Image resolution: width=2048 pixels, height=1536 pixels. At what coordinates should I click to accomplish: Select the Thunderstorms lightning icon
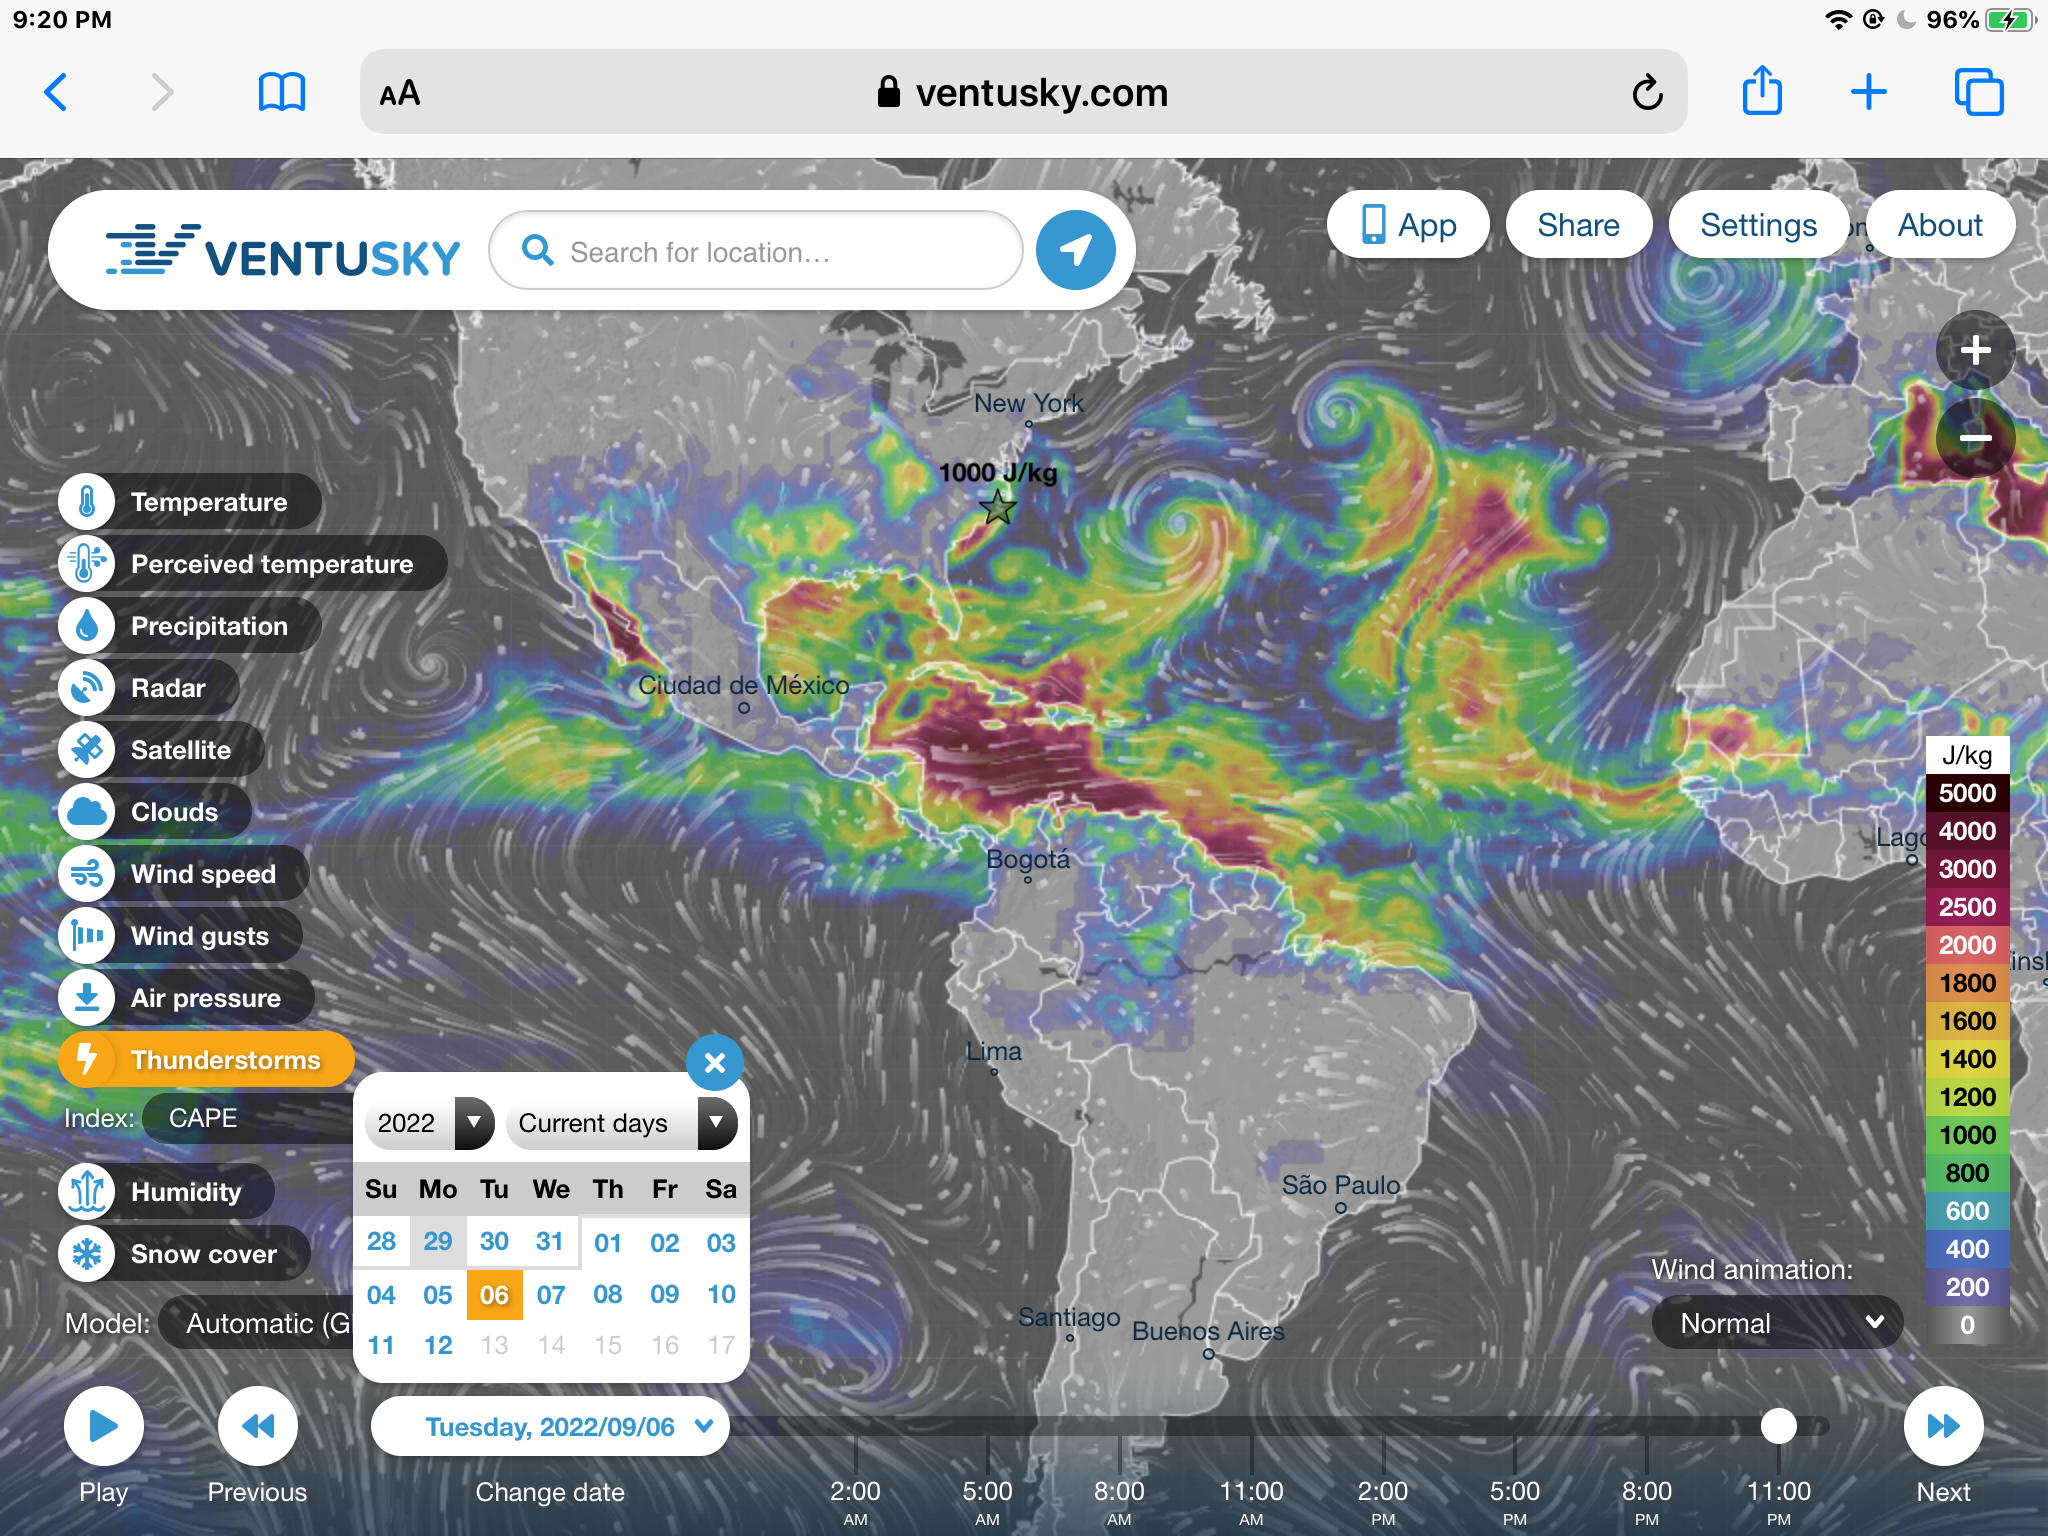tap(87, 1060)
